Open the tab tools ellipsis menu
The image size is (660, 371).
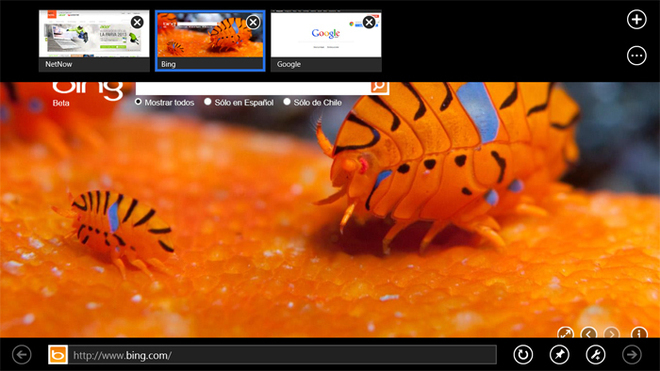tap(636, 56)
